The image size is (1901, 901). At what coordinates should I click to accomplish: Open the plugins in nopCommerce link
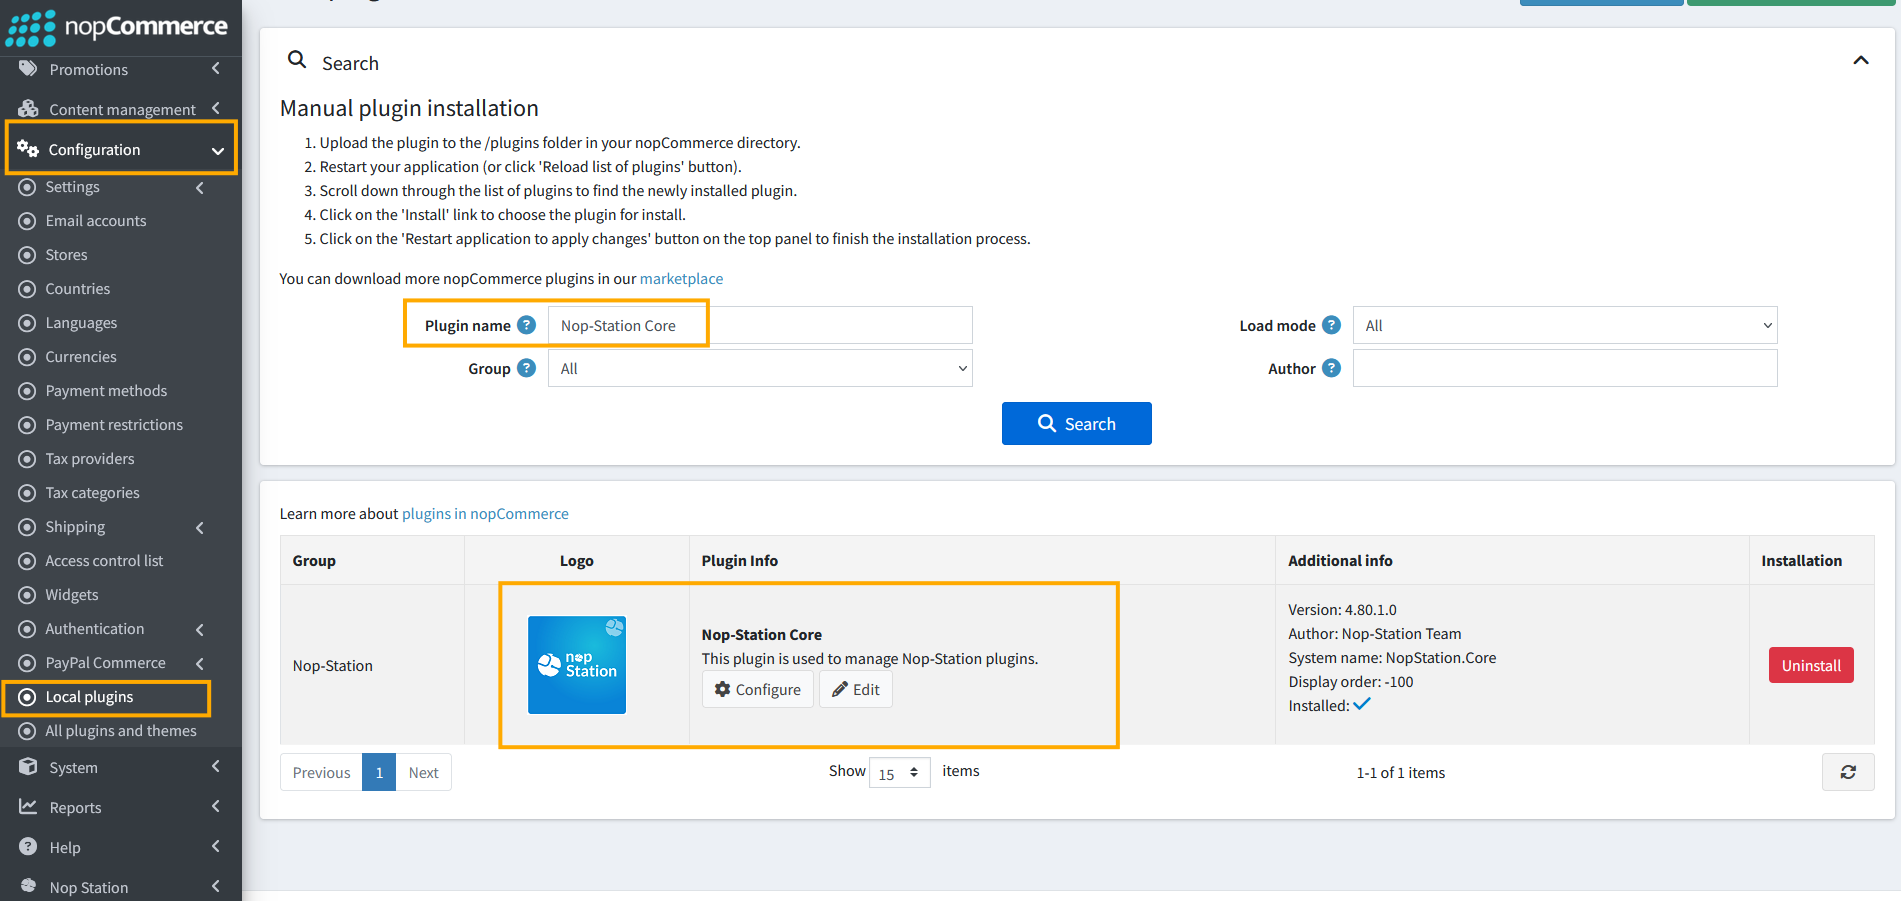pyautogui.click(x=485, y=514)
